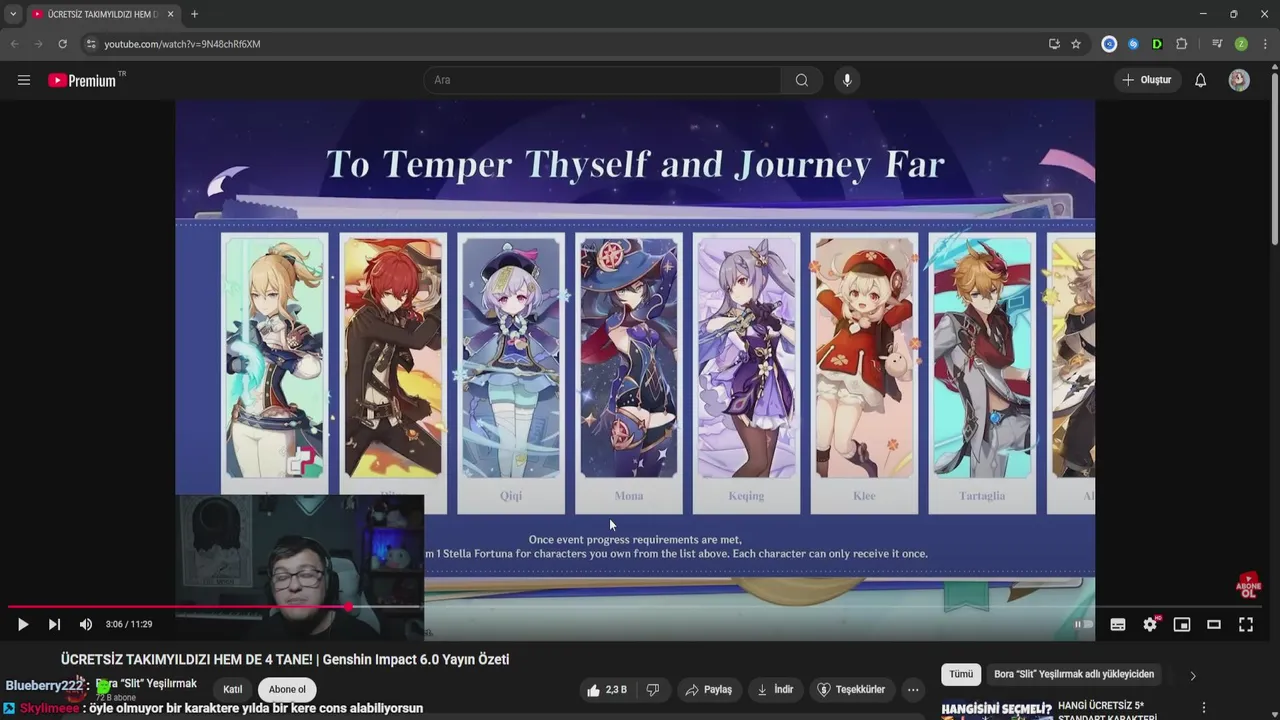Download the video with İndir

pos(775,690)
